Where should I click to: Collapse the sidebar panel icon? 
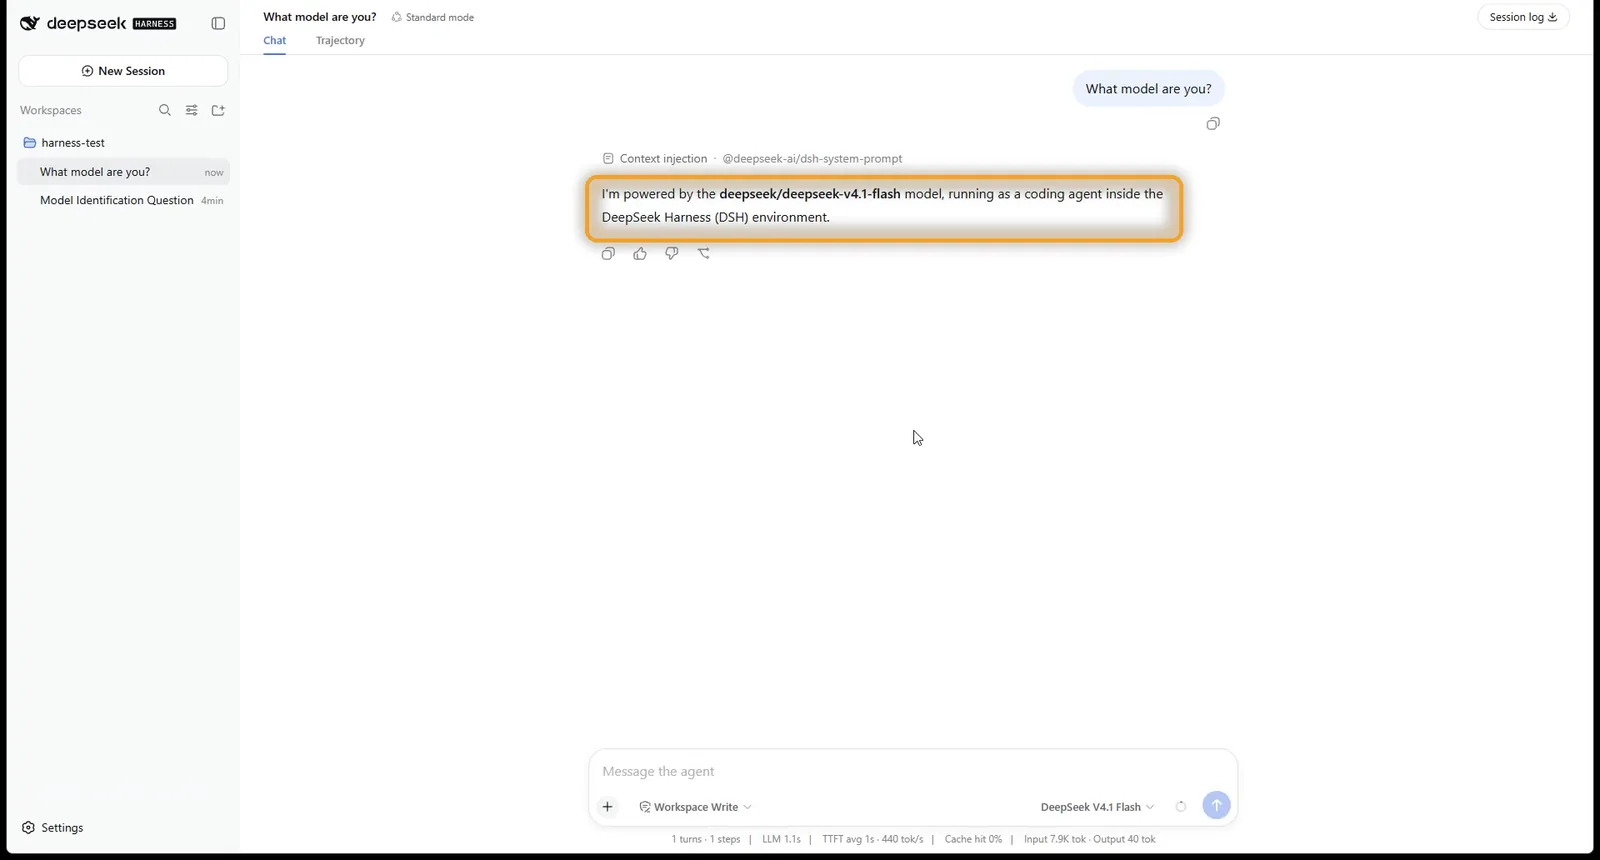218,23
